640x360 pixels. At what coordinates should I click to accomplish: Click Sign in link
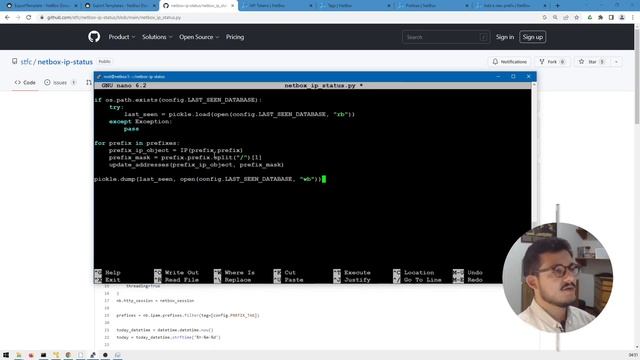point(504,37)
